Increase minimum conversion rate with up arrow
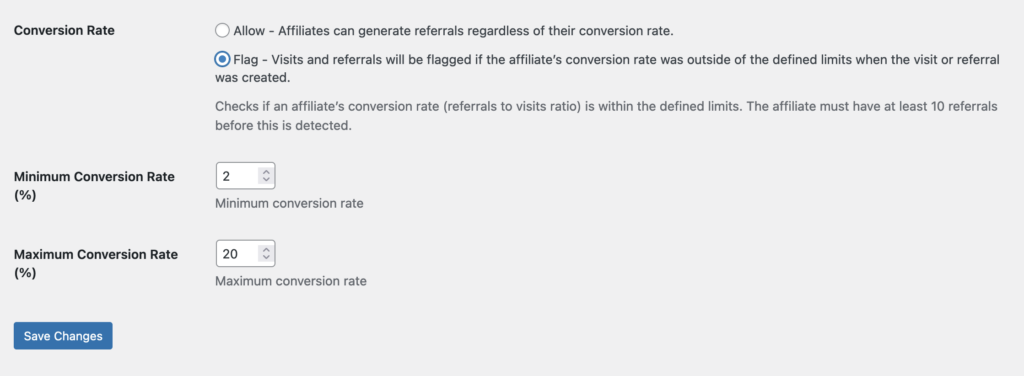 266,172
